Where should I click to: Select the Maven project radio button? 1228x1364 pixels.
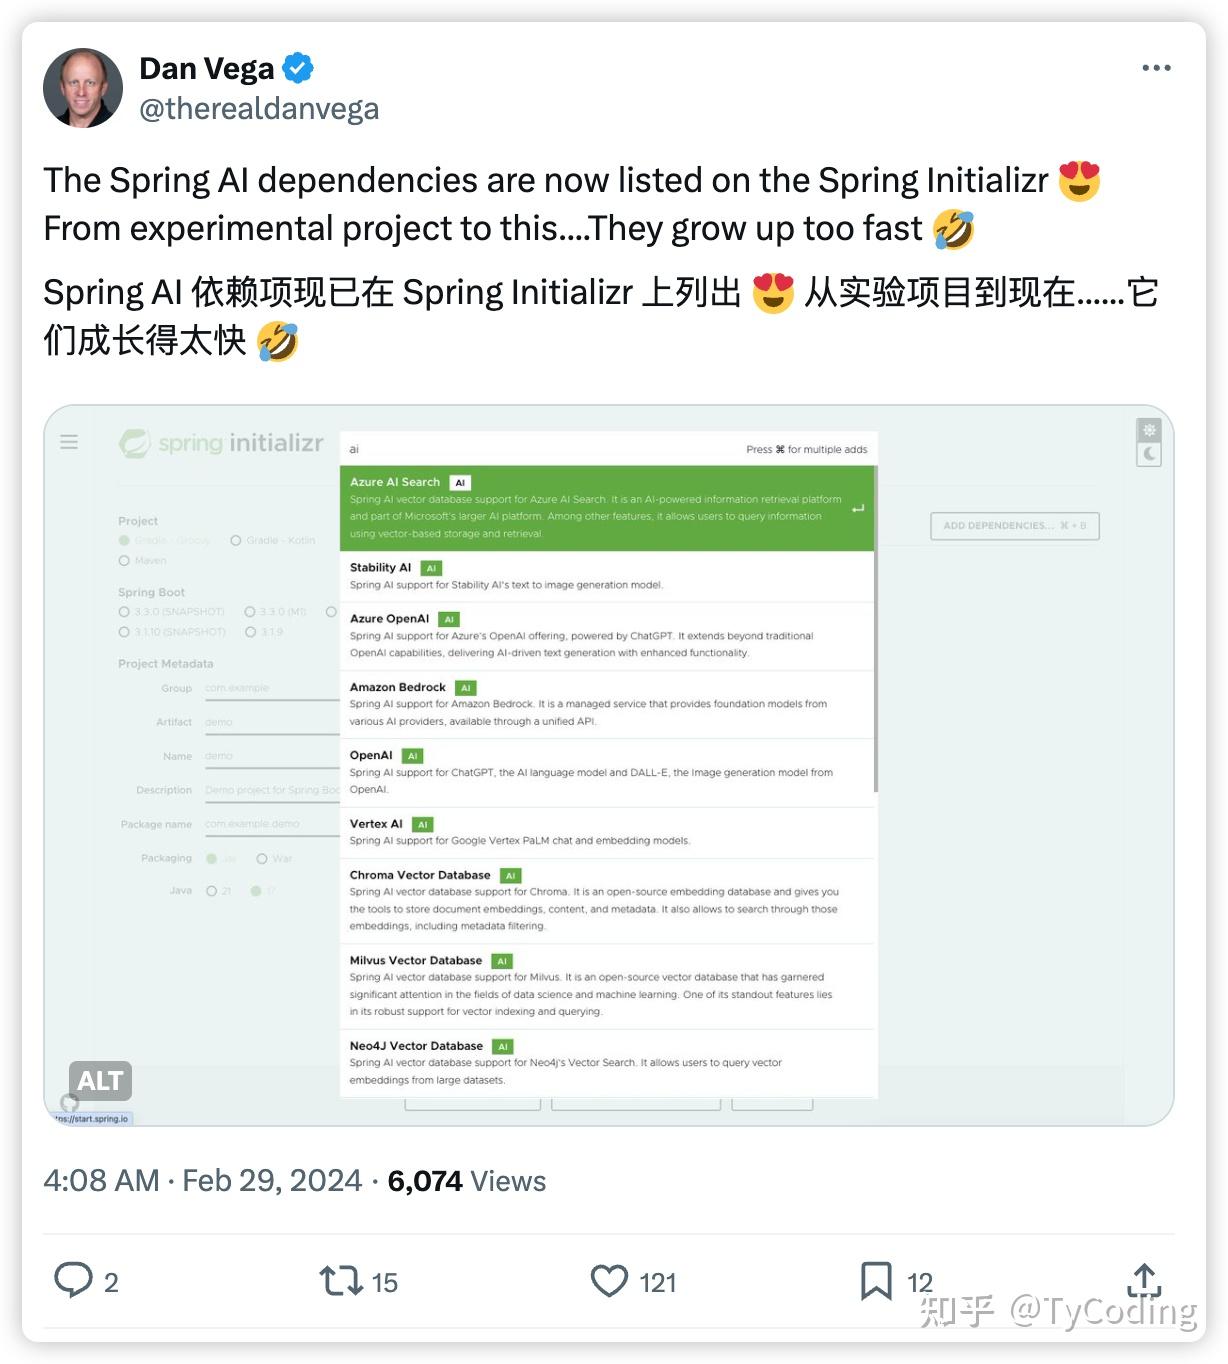coord(124,560)
